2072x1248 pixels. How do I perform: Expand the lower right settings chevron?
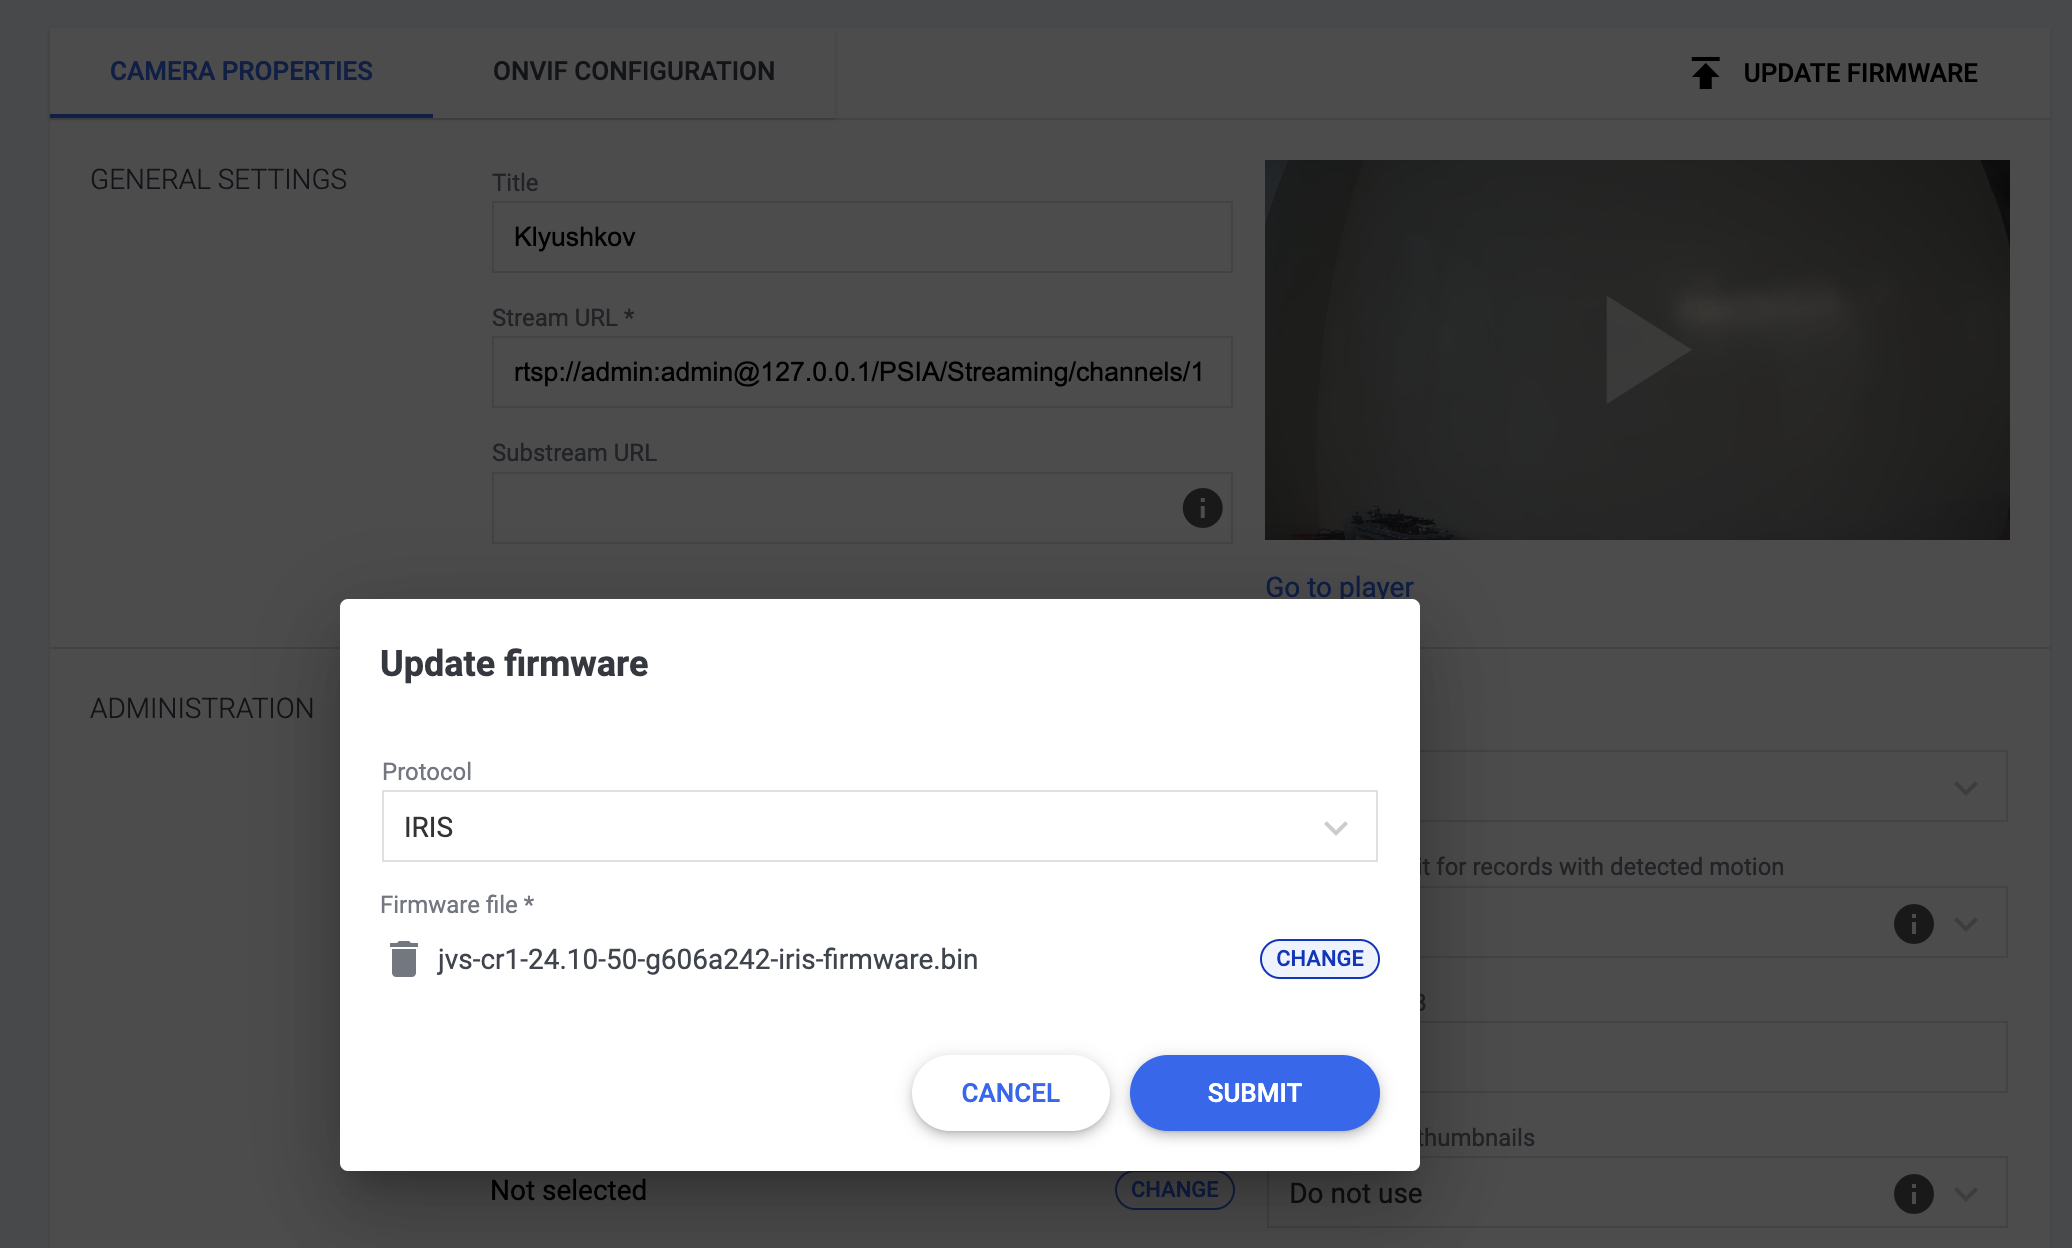click(x=1965, y=1195)
